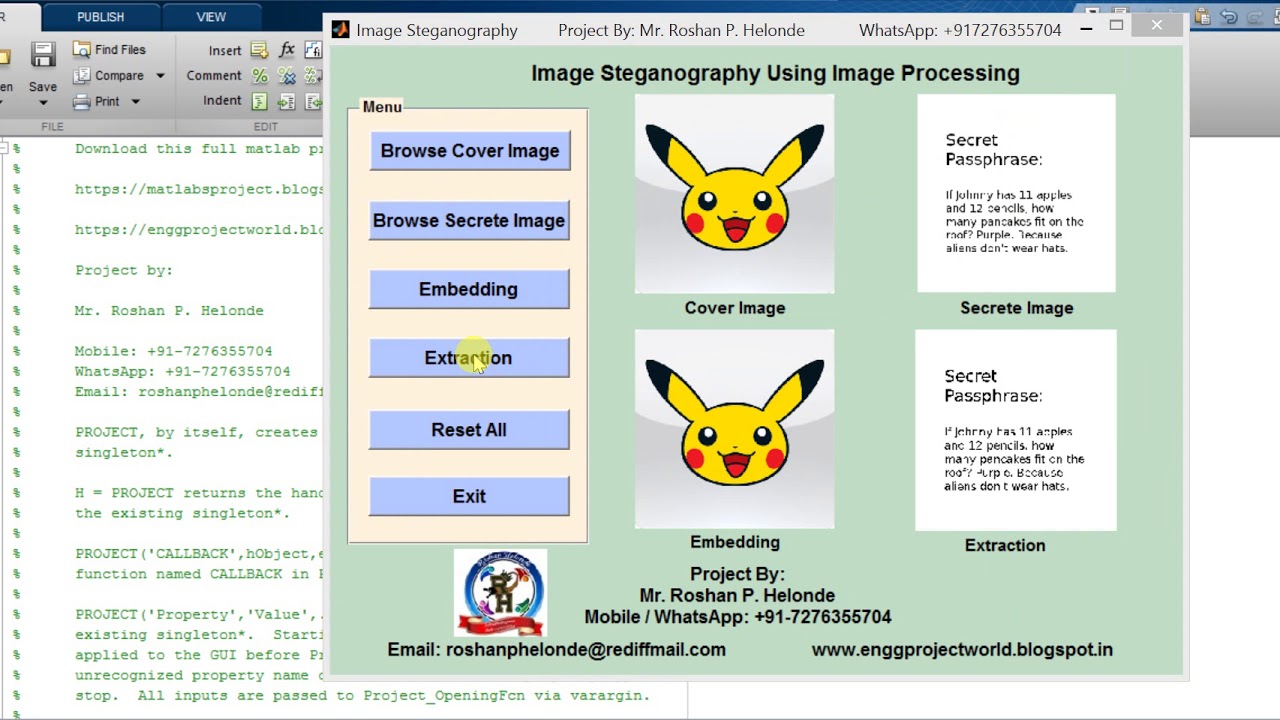1280x720 pixels.
Task: Click the Increase Indent icon
Action: 287,102
